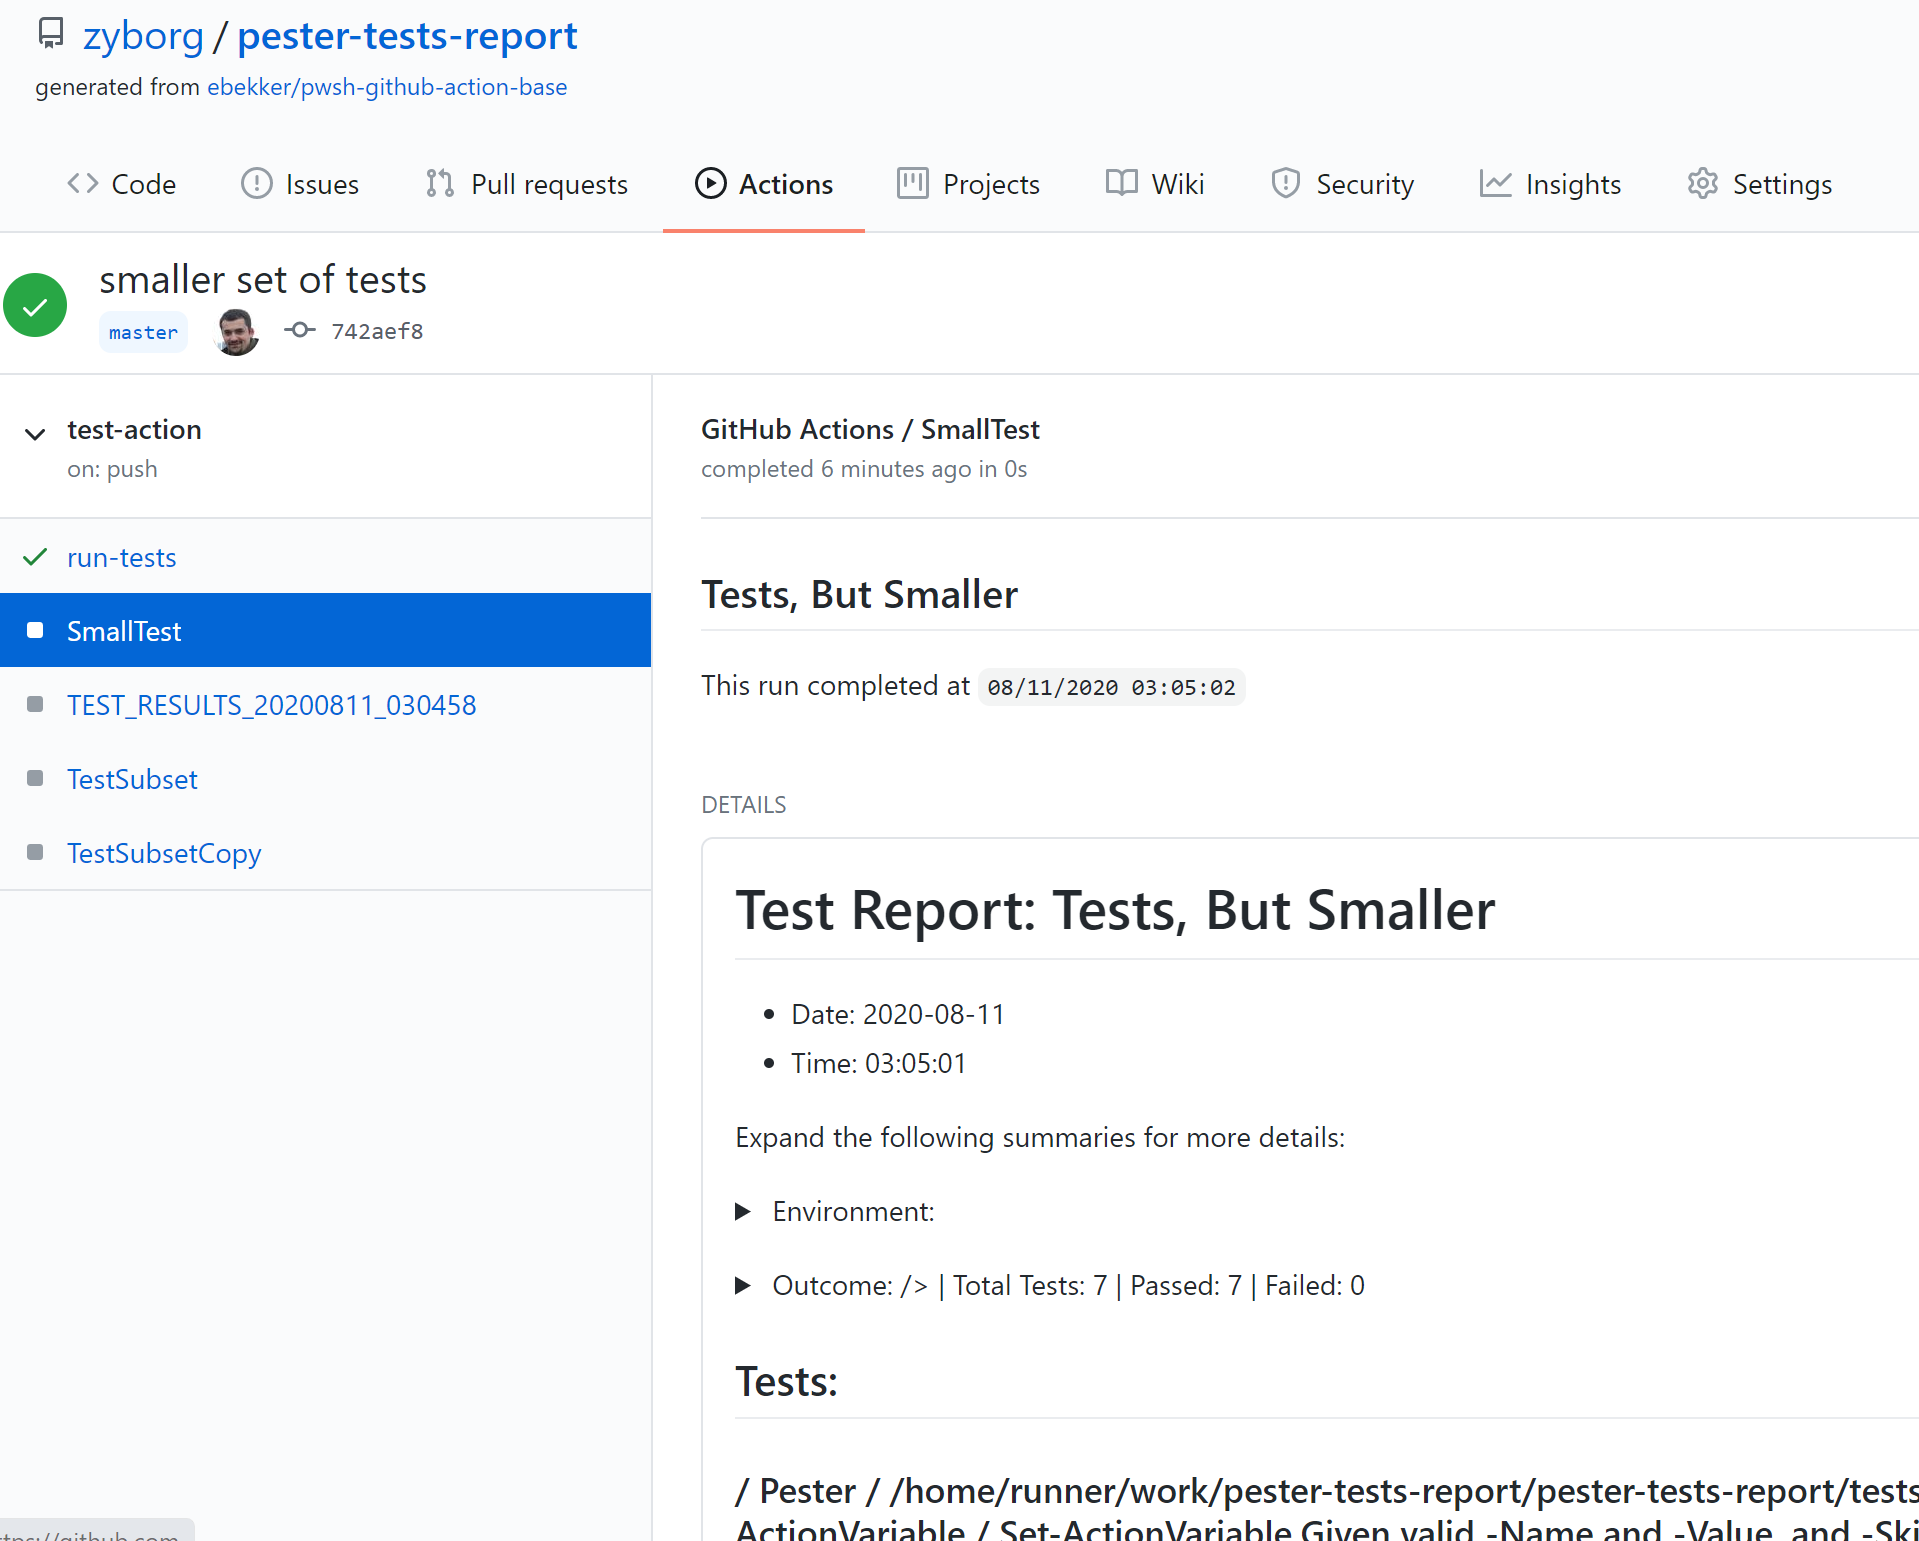The image size is (1919, 1541).
Task: Click the 'Test Report: Tests, But Smaller' title
Action: pos(1115,910)
